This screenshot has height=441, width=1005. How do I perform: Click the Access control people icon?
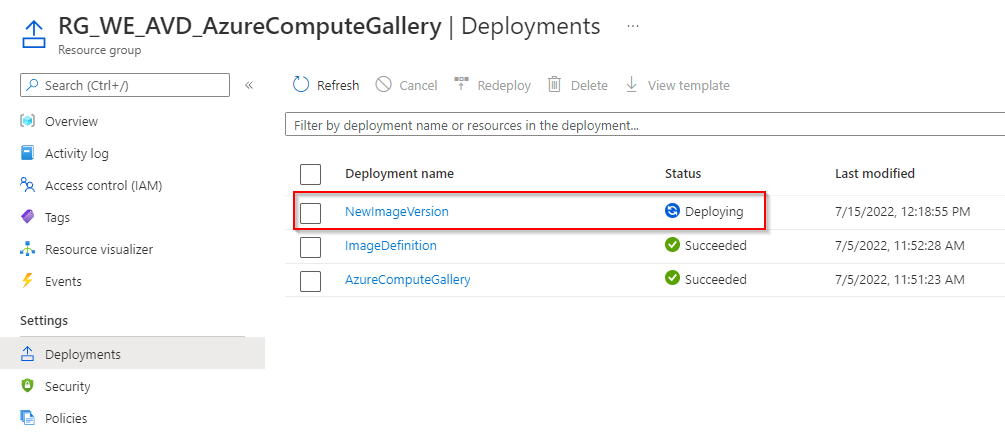tap(27, 185)
